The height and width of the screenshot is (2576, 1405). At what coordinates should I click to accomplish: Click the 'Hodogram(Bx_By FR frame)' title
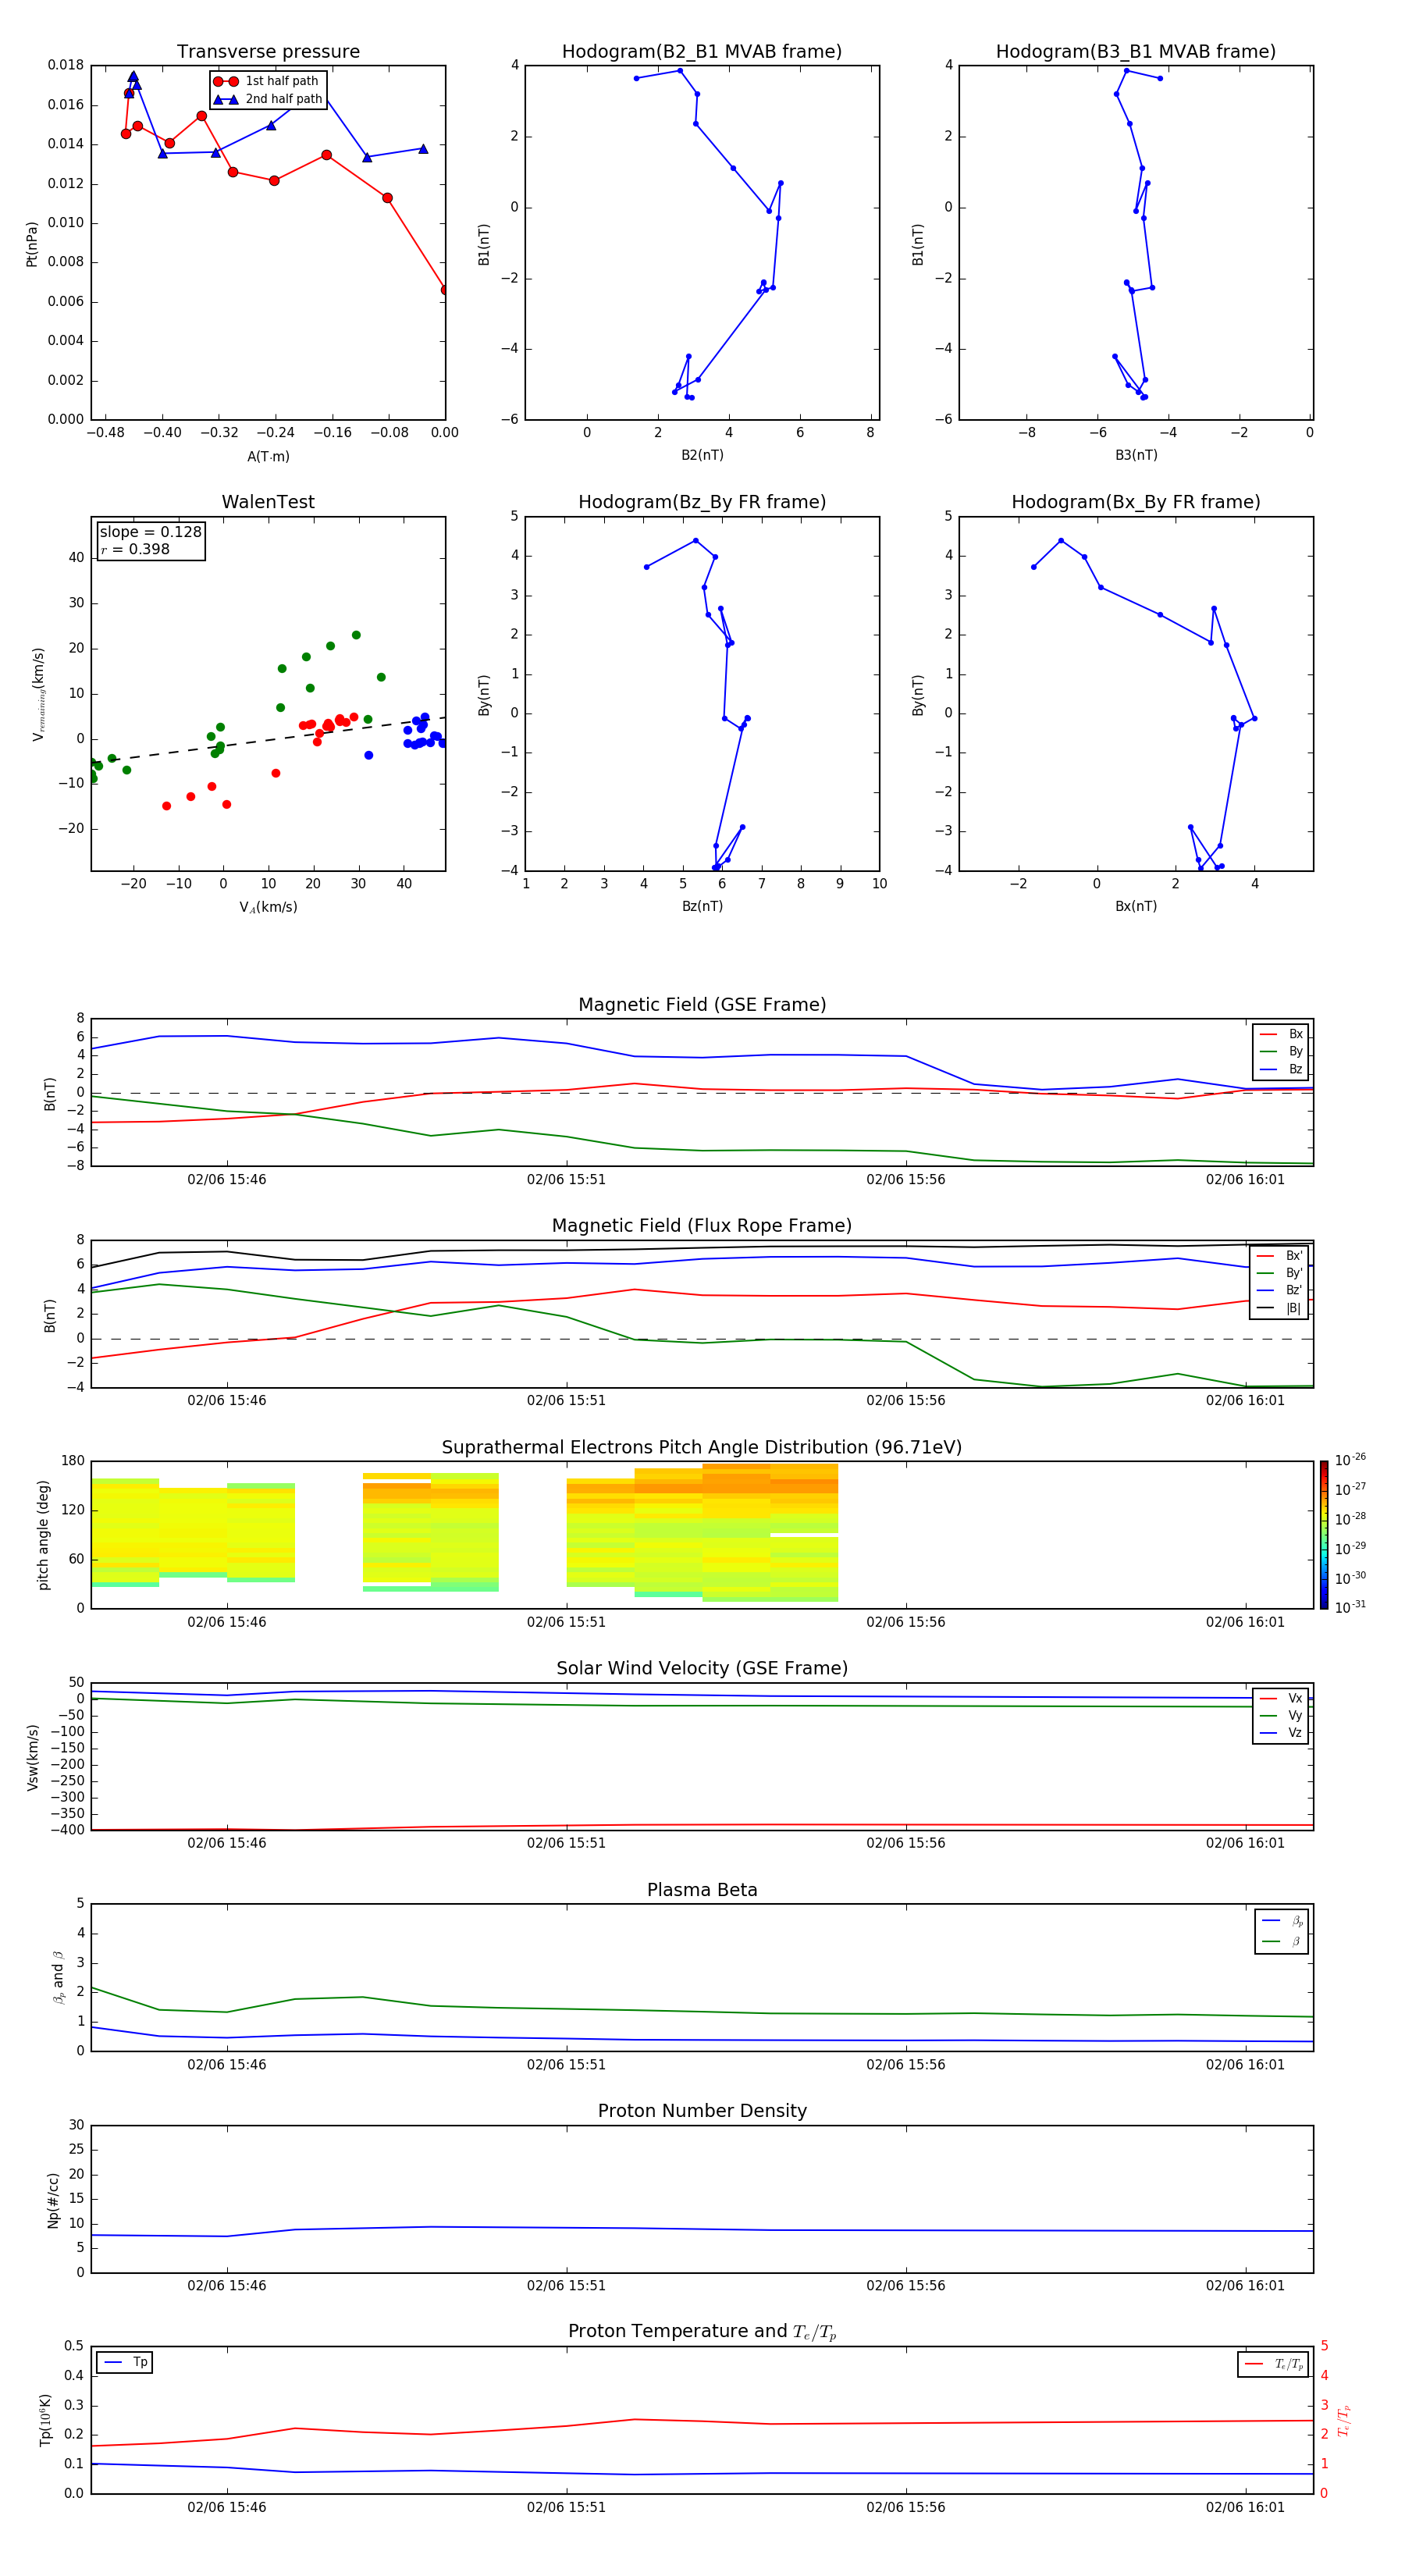point(1136,502)
